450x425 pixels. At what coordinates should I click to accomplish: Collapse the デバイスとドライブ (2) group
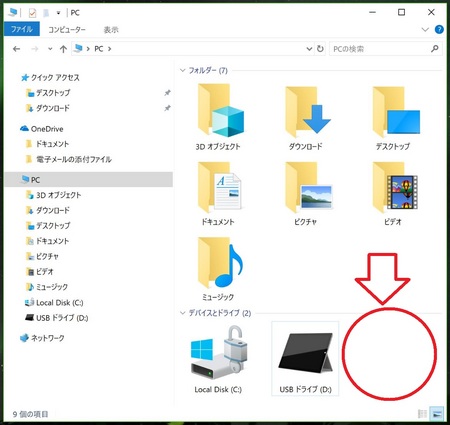(x=182, y=313)
